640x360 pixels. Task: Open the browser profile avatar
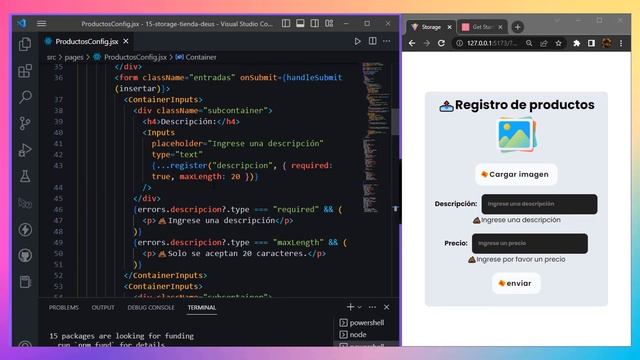(607, 43)
